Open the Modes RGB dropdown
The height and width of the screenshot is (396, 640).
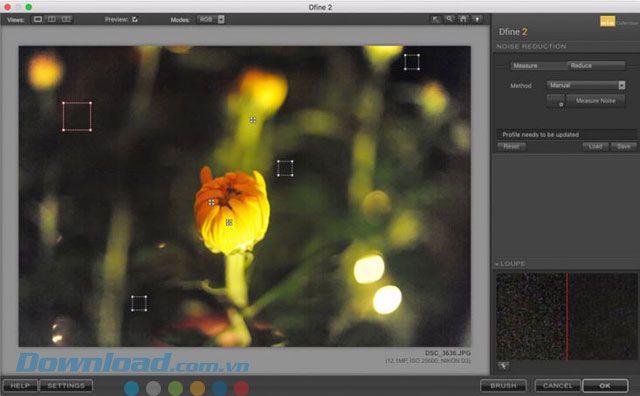pyautogui.click(x=211, y=19)
